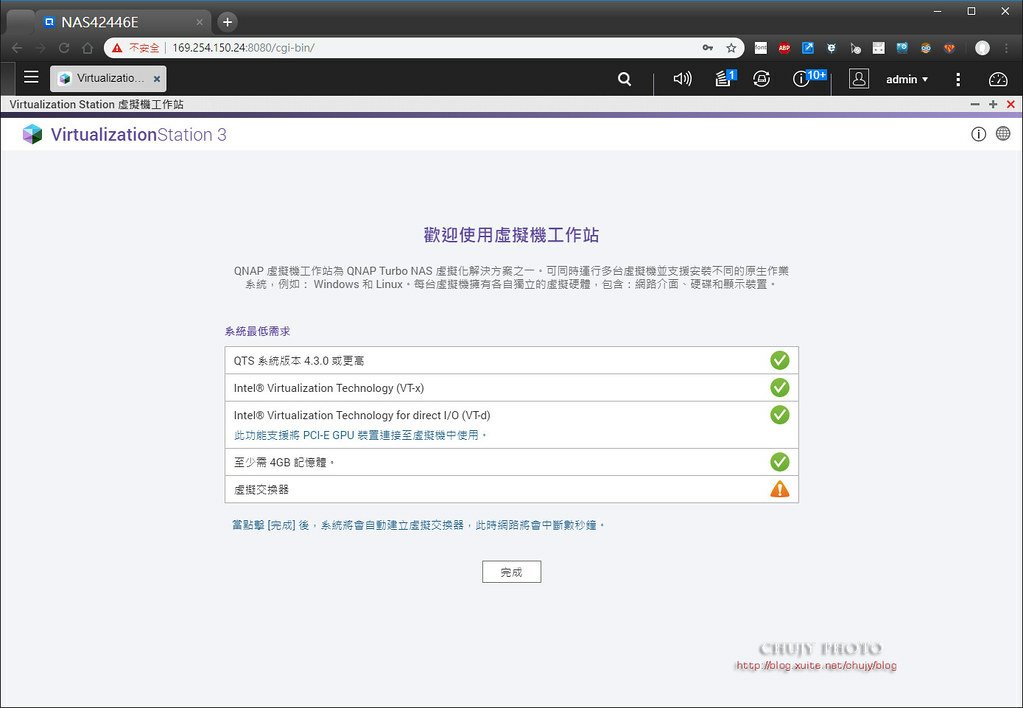Click the 虛擬交換器 row text
The width and height of the screenshot is (1023, 708).
tap(261, 489)
